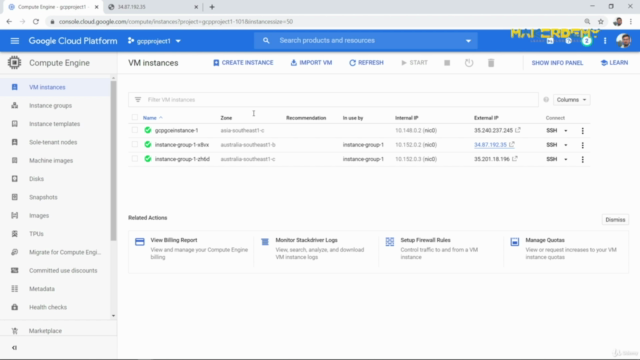Click CREATE INSTANCE button
Image resolution: width=640 pixels, height=360 pixels.
click(243, 63)
